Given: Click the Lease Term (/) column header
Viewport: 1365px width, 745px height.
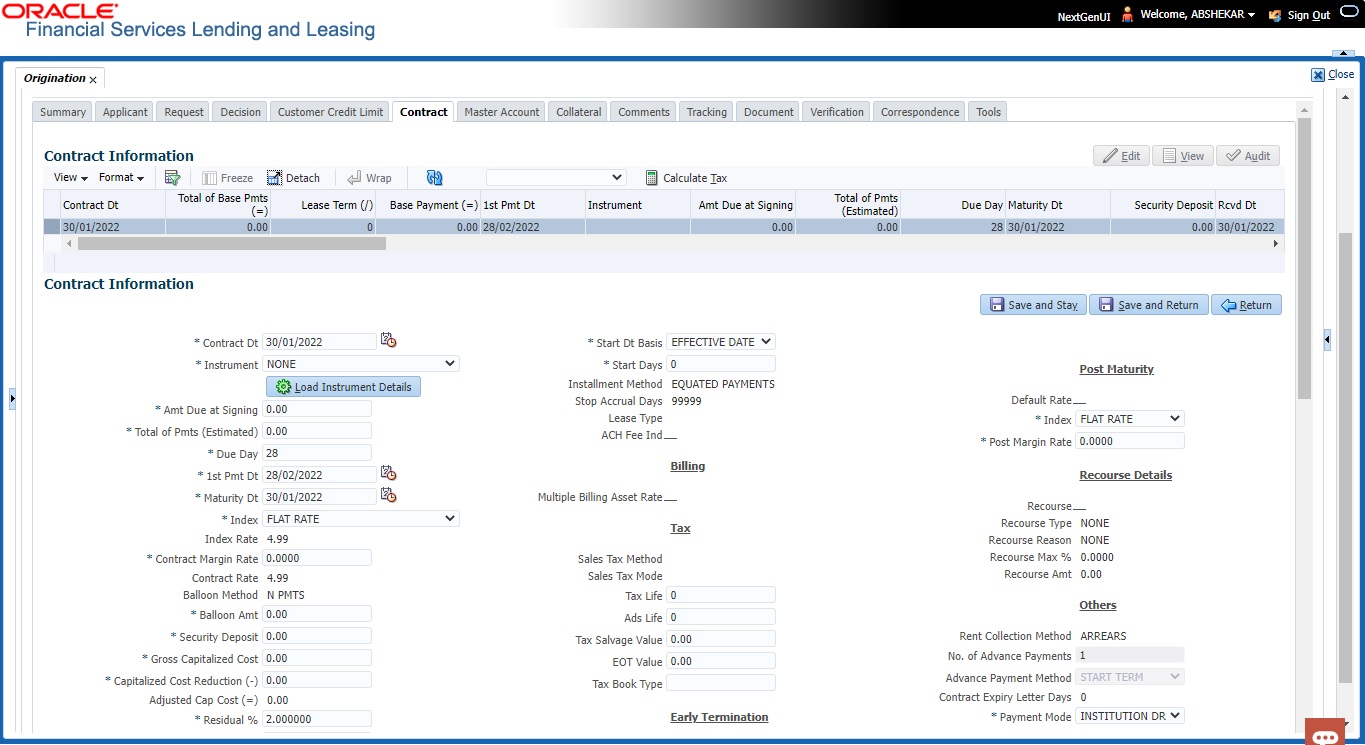Looking at the screenshot, I should click(x=323, y=205).
